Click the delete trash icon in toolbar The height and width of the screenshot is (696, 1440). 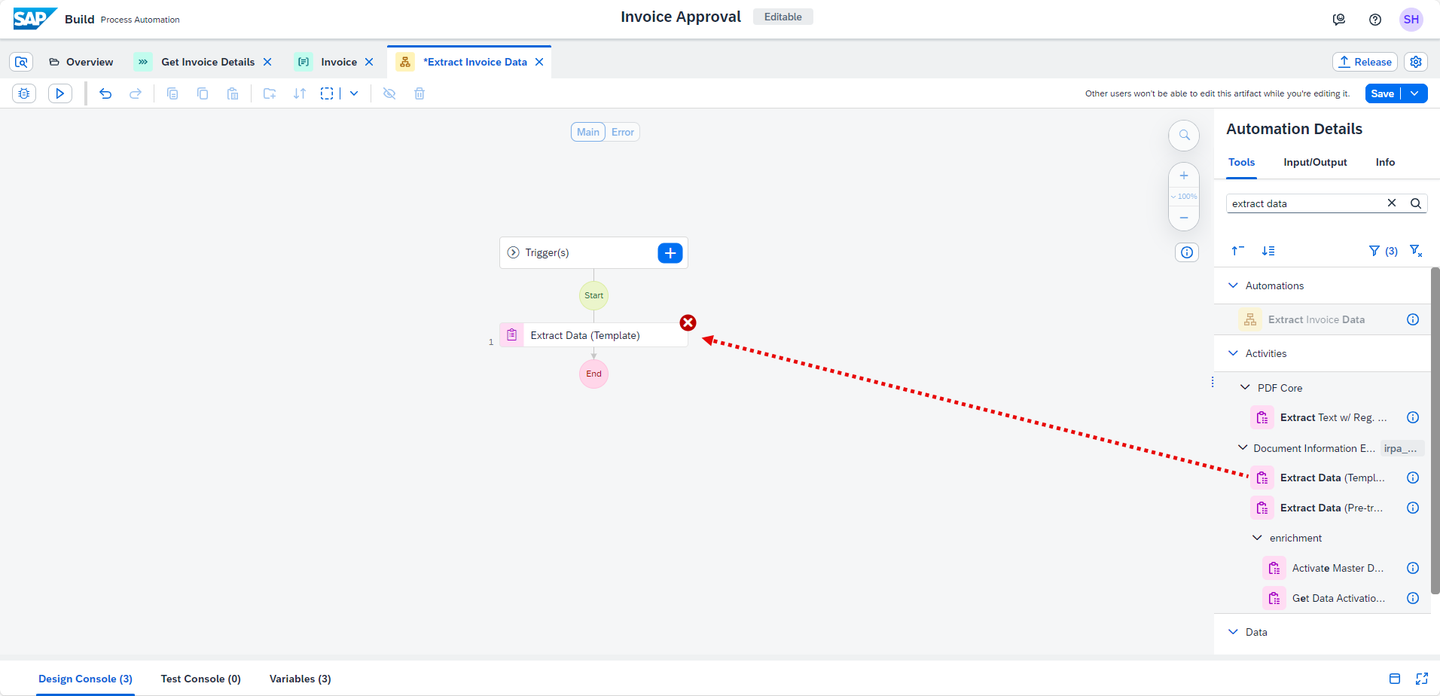pyautogui.click(x=420, y=93)
